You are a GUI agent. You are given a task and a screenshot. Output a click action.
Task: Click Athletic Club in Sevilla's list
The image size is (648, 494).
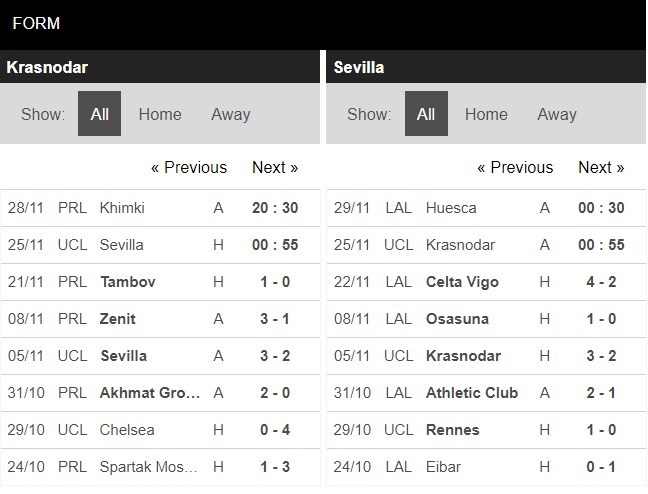point(472,393)
